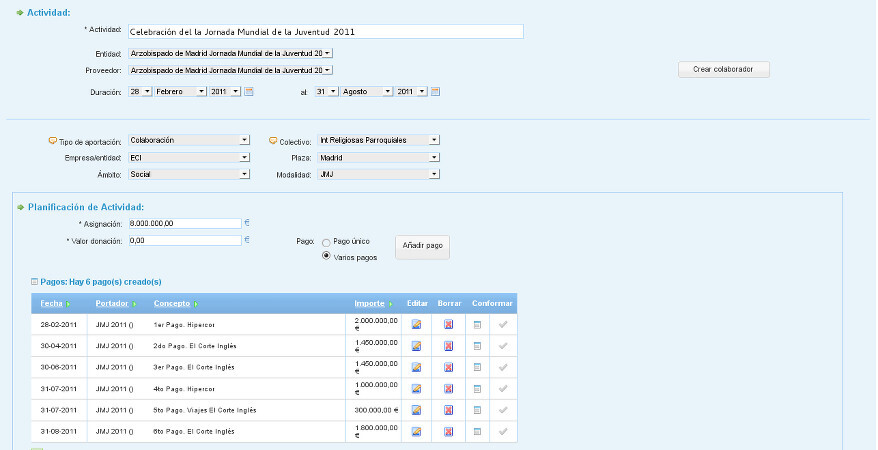
Task: Select the 28-02-2011 date cell
Action: coord(59,325)
